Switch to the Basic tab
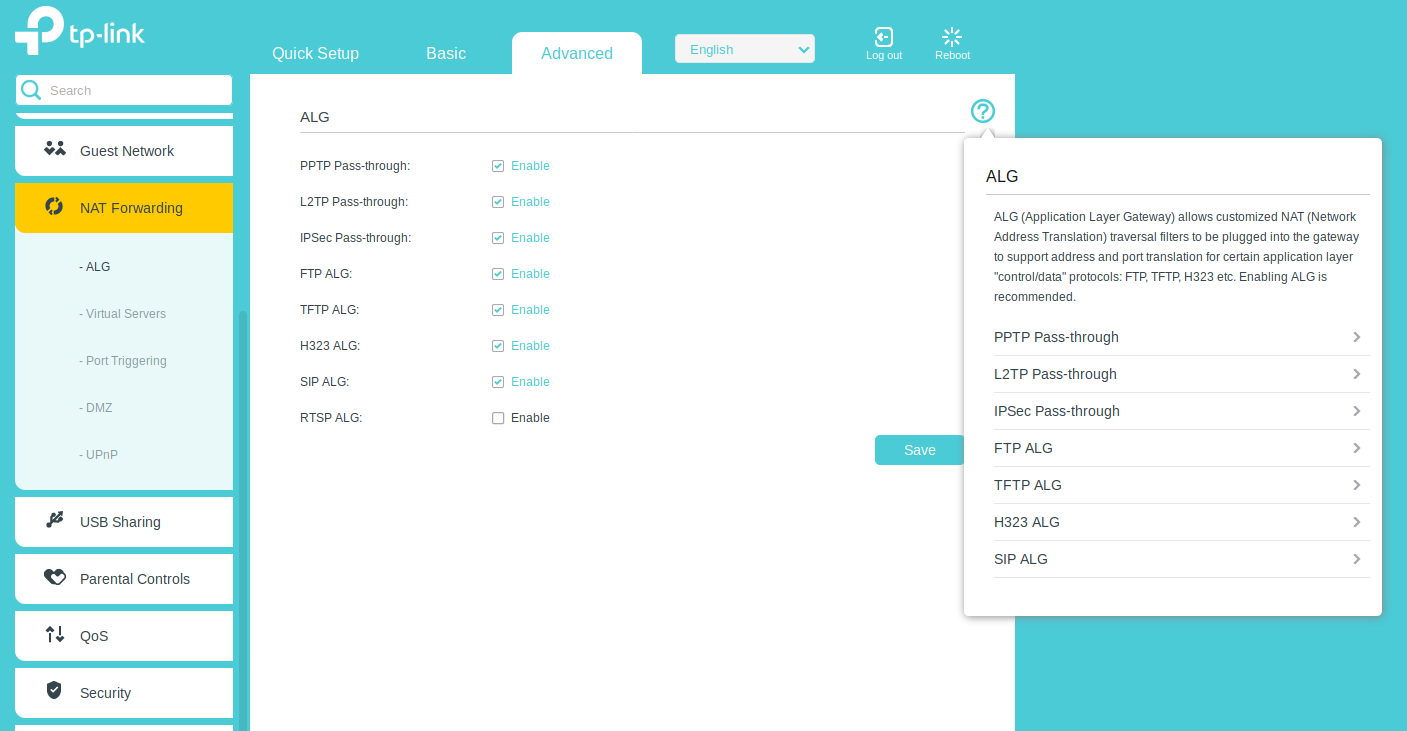1407x731 pixels. point(446,54)
